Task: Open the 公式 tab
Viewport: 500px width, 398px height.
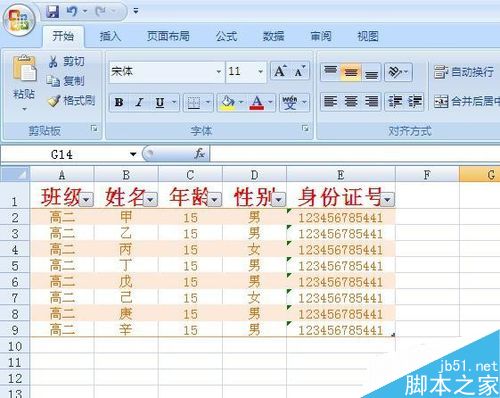Action: click(226, 36)
